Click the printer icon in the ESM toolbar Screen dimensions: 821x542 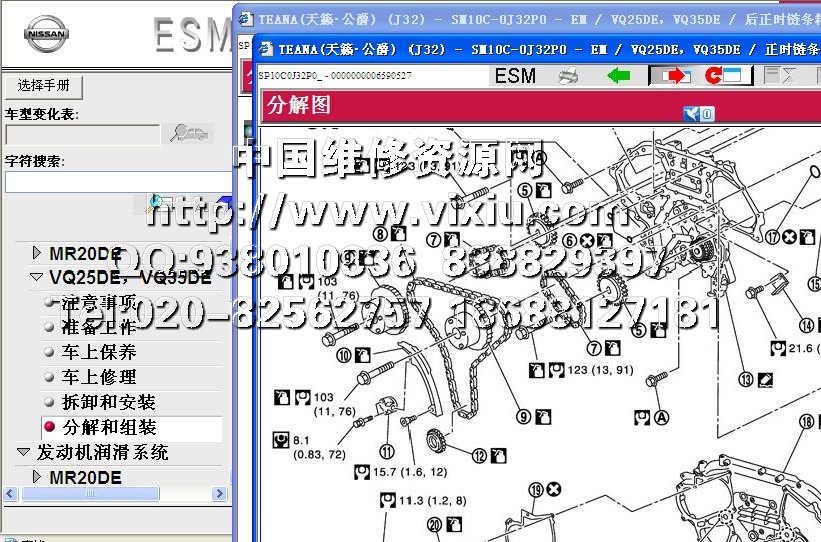coord(568,76)
